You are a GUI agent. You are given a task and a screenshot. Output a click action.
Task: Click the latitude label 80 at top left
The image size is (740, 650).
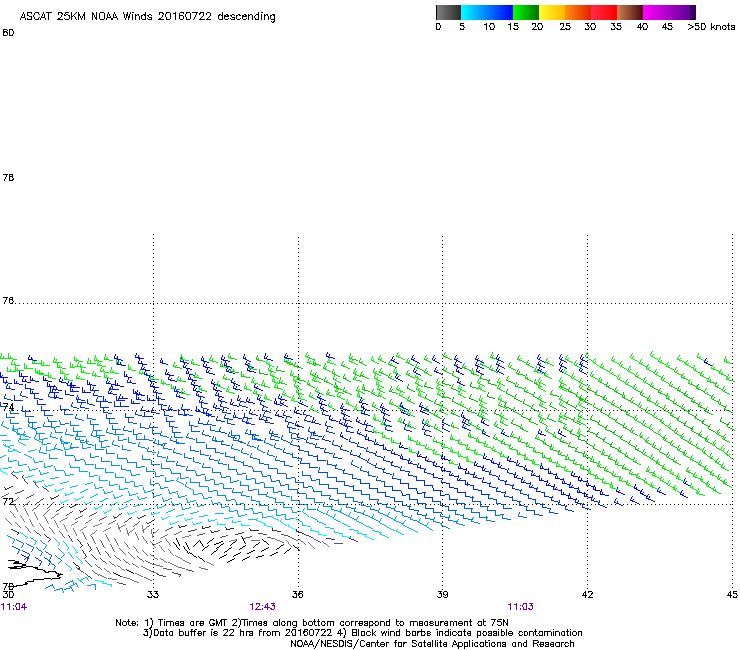point(8,33)
